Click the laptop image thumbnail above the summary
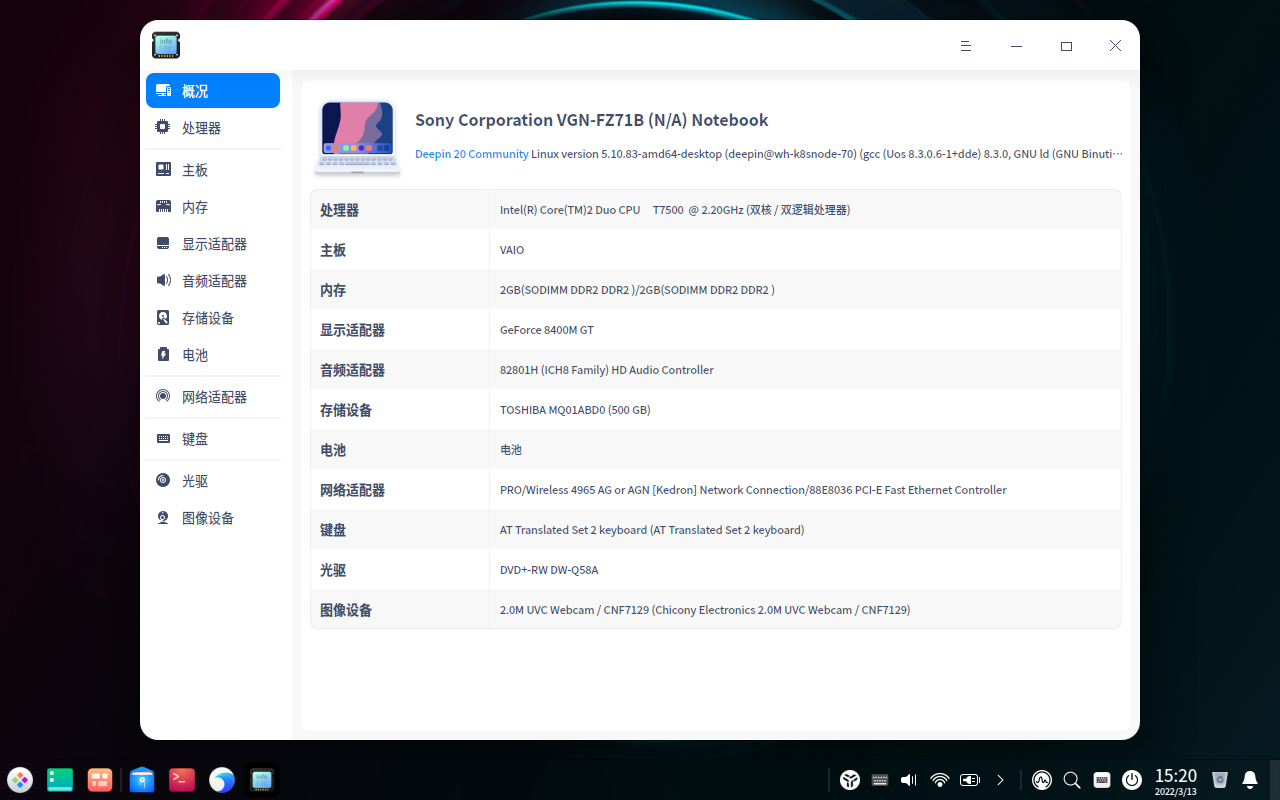 (x=357, y=138)
